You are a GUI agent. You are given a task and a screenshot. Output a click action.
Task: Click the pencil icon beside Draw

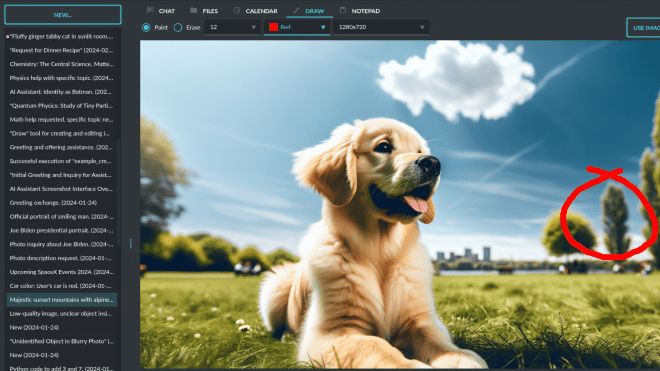pyautogui.click(x=296, y=10)
